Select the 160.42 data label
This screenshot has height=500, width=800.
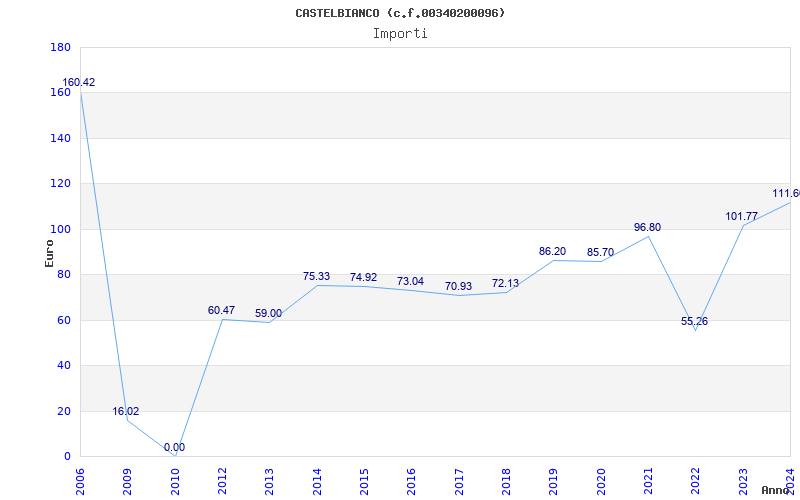(x=79, y=83)
